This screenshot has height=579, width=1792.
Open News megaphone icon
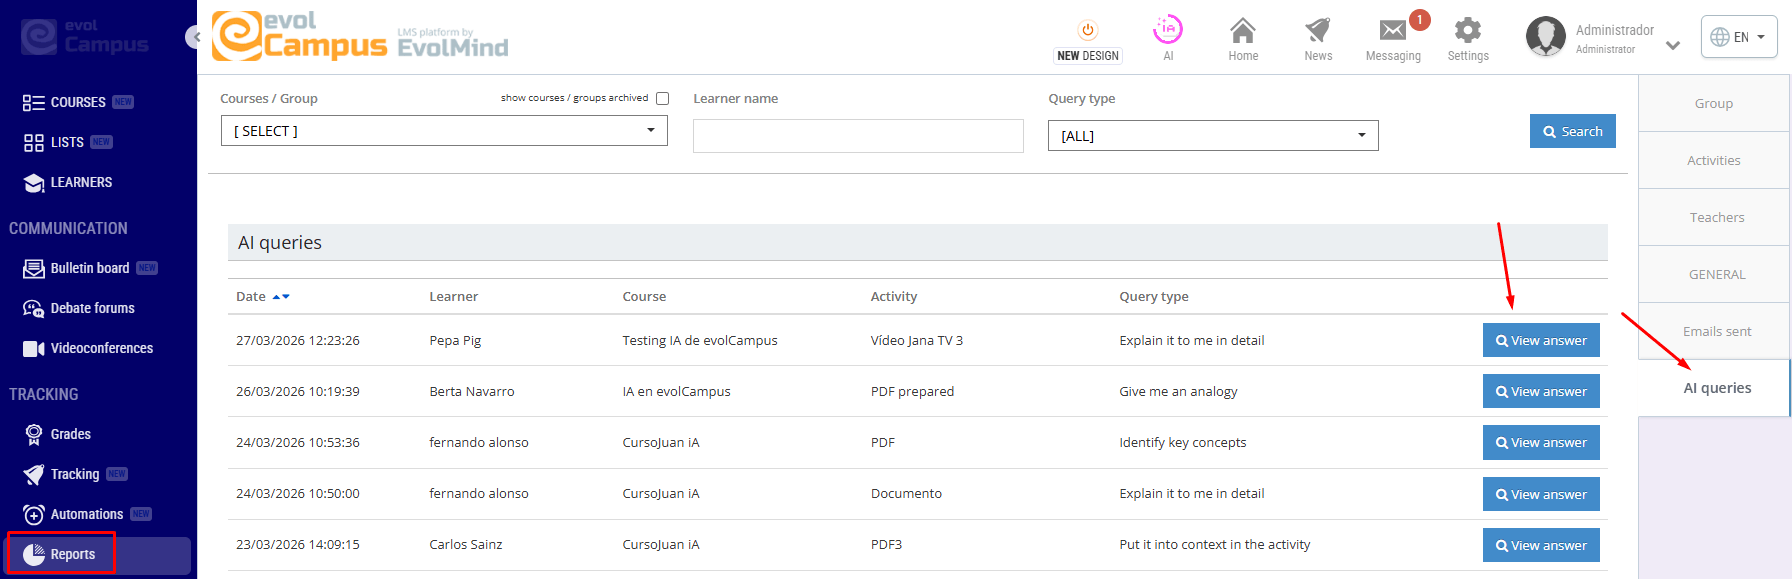coord(1318,30)
